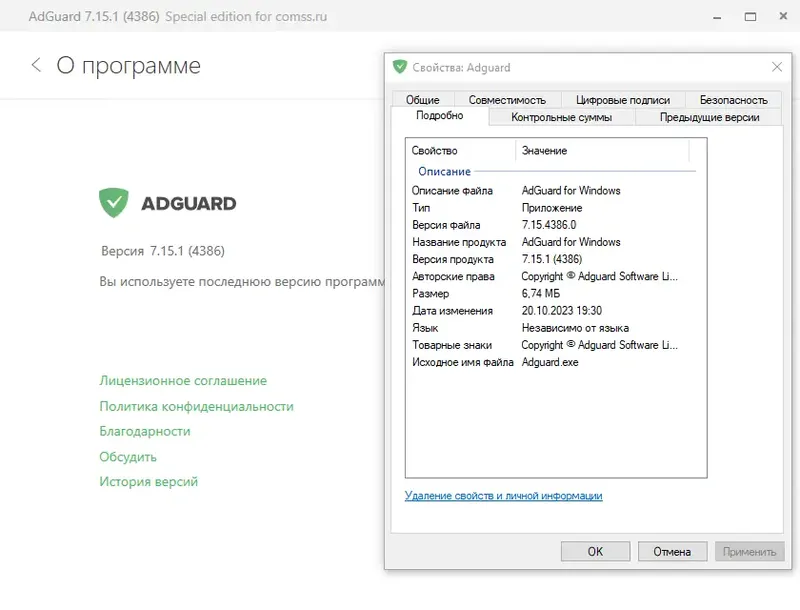Image resolution: width=800 pixels, height=610 pixels.
Task: Maximize the AdGuard main window
Action: 750,17
